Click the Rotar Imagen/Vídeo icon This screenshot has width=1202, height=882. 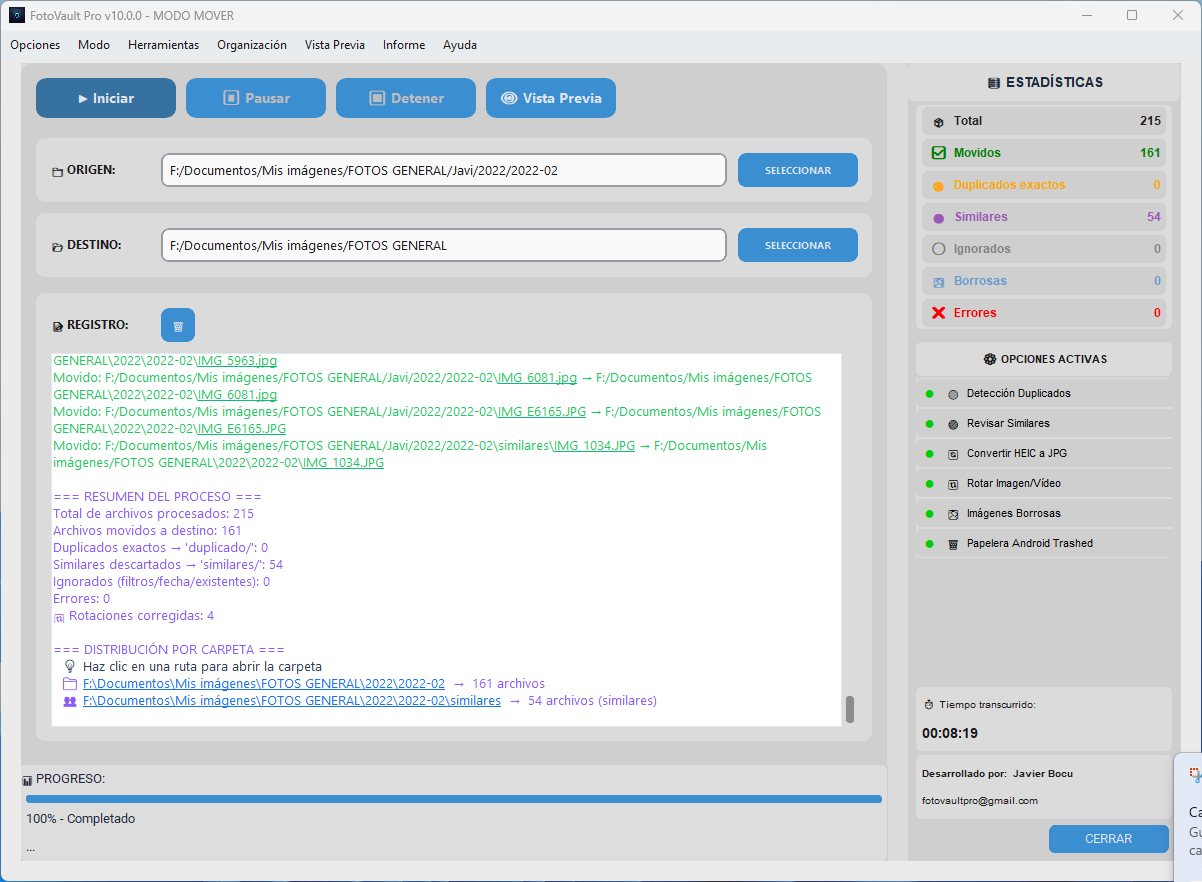click(x=953, y=484)
